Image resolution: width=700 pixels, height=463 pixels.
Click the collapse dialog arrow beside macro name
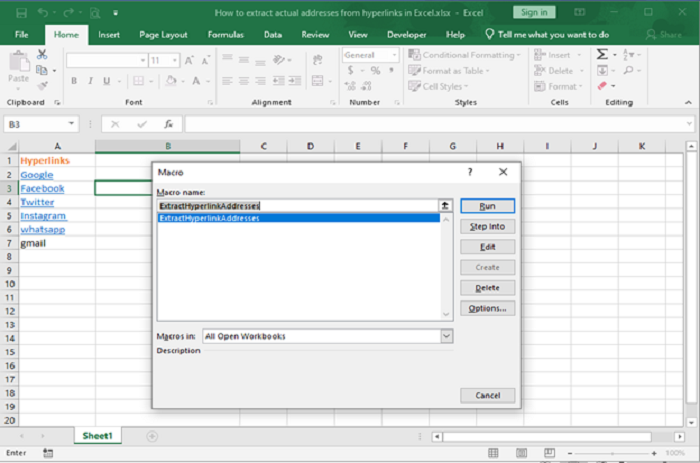[445, 206]
